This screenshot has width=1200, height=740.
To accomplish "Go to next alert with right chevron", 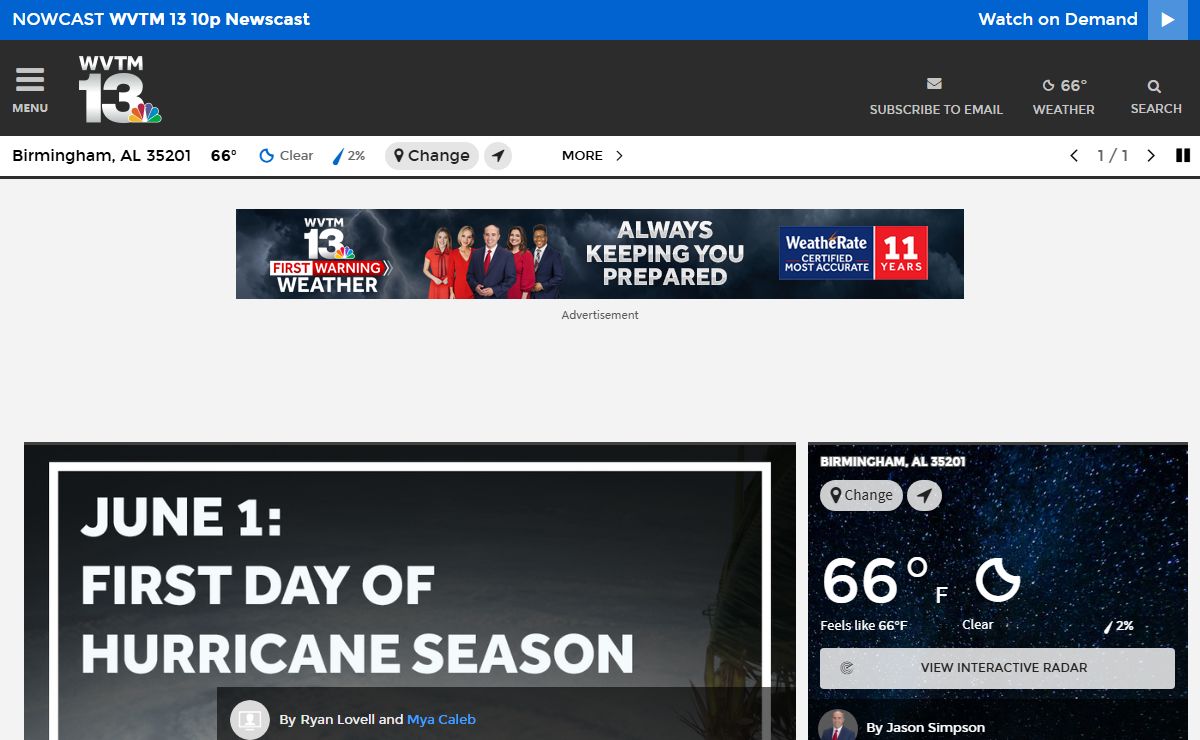I will [x=1151, y=156].
